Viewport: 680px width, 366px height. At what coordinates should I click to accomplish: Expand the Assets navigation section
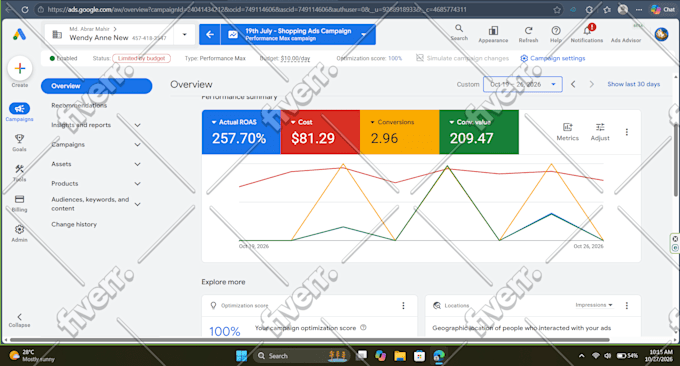click(x=137, y=164)
